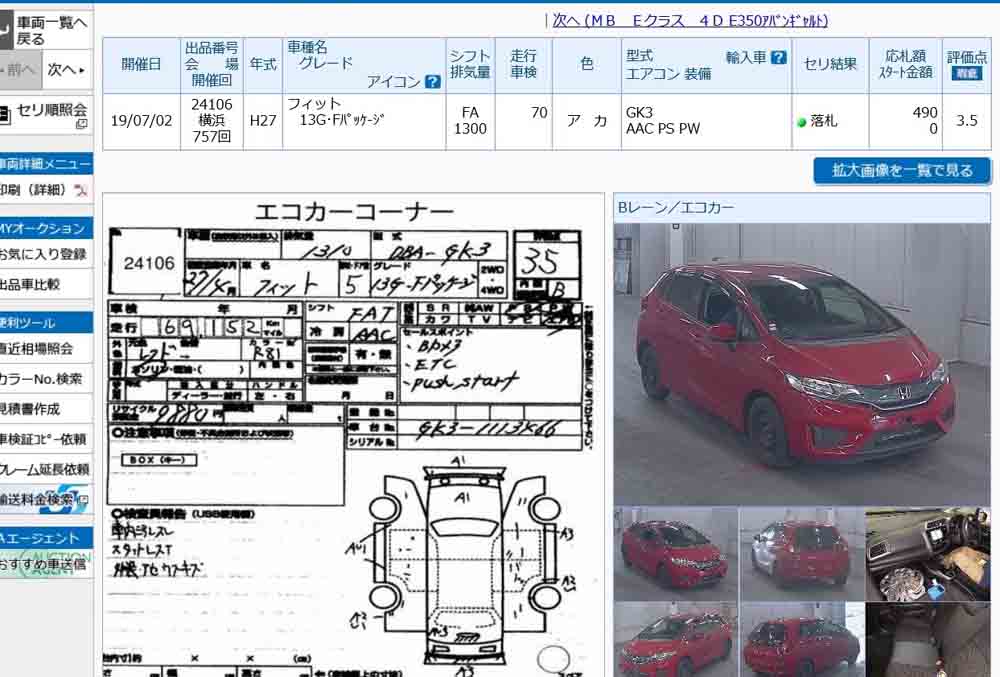Follow the next-vehicle link 次へ (MB Eクラス)
Image resolution: width=1000 pixels, height=677 pixels.
coord(690,20)
